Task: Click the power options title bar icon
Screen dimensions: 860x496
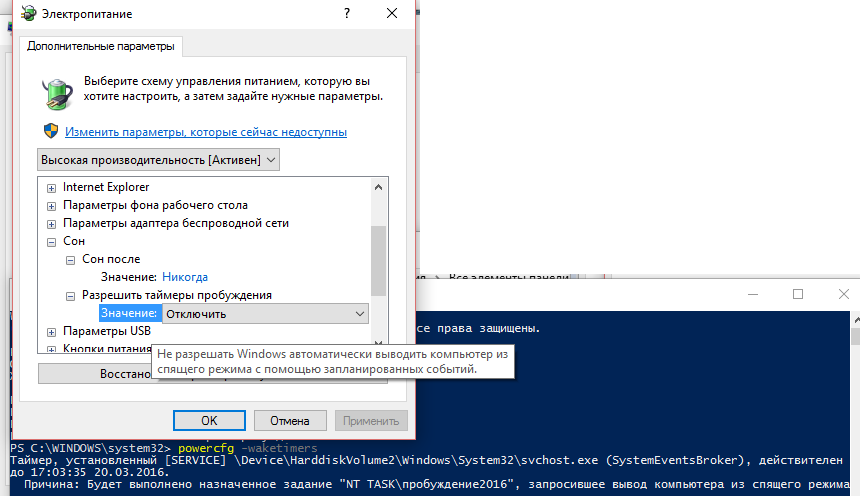Action: (28, 13)
